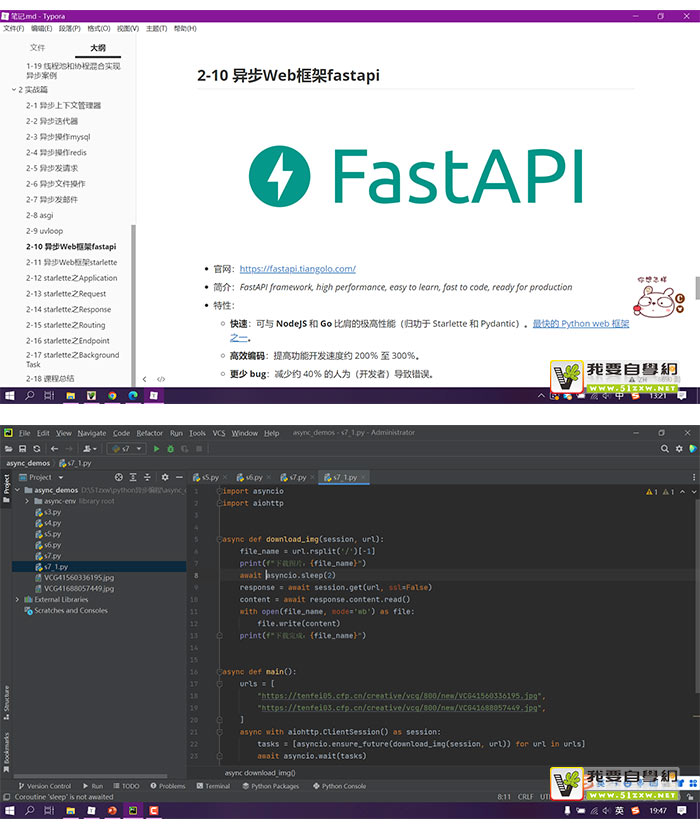The height and width of the screenshot is (829, 700).
Task: Open the 最快的 Python web 框架 link
Action: tap(581, 324)
